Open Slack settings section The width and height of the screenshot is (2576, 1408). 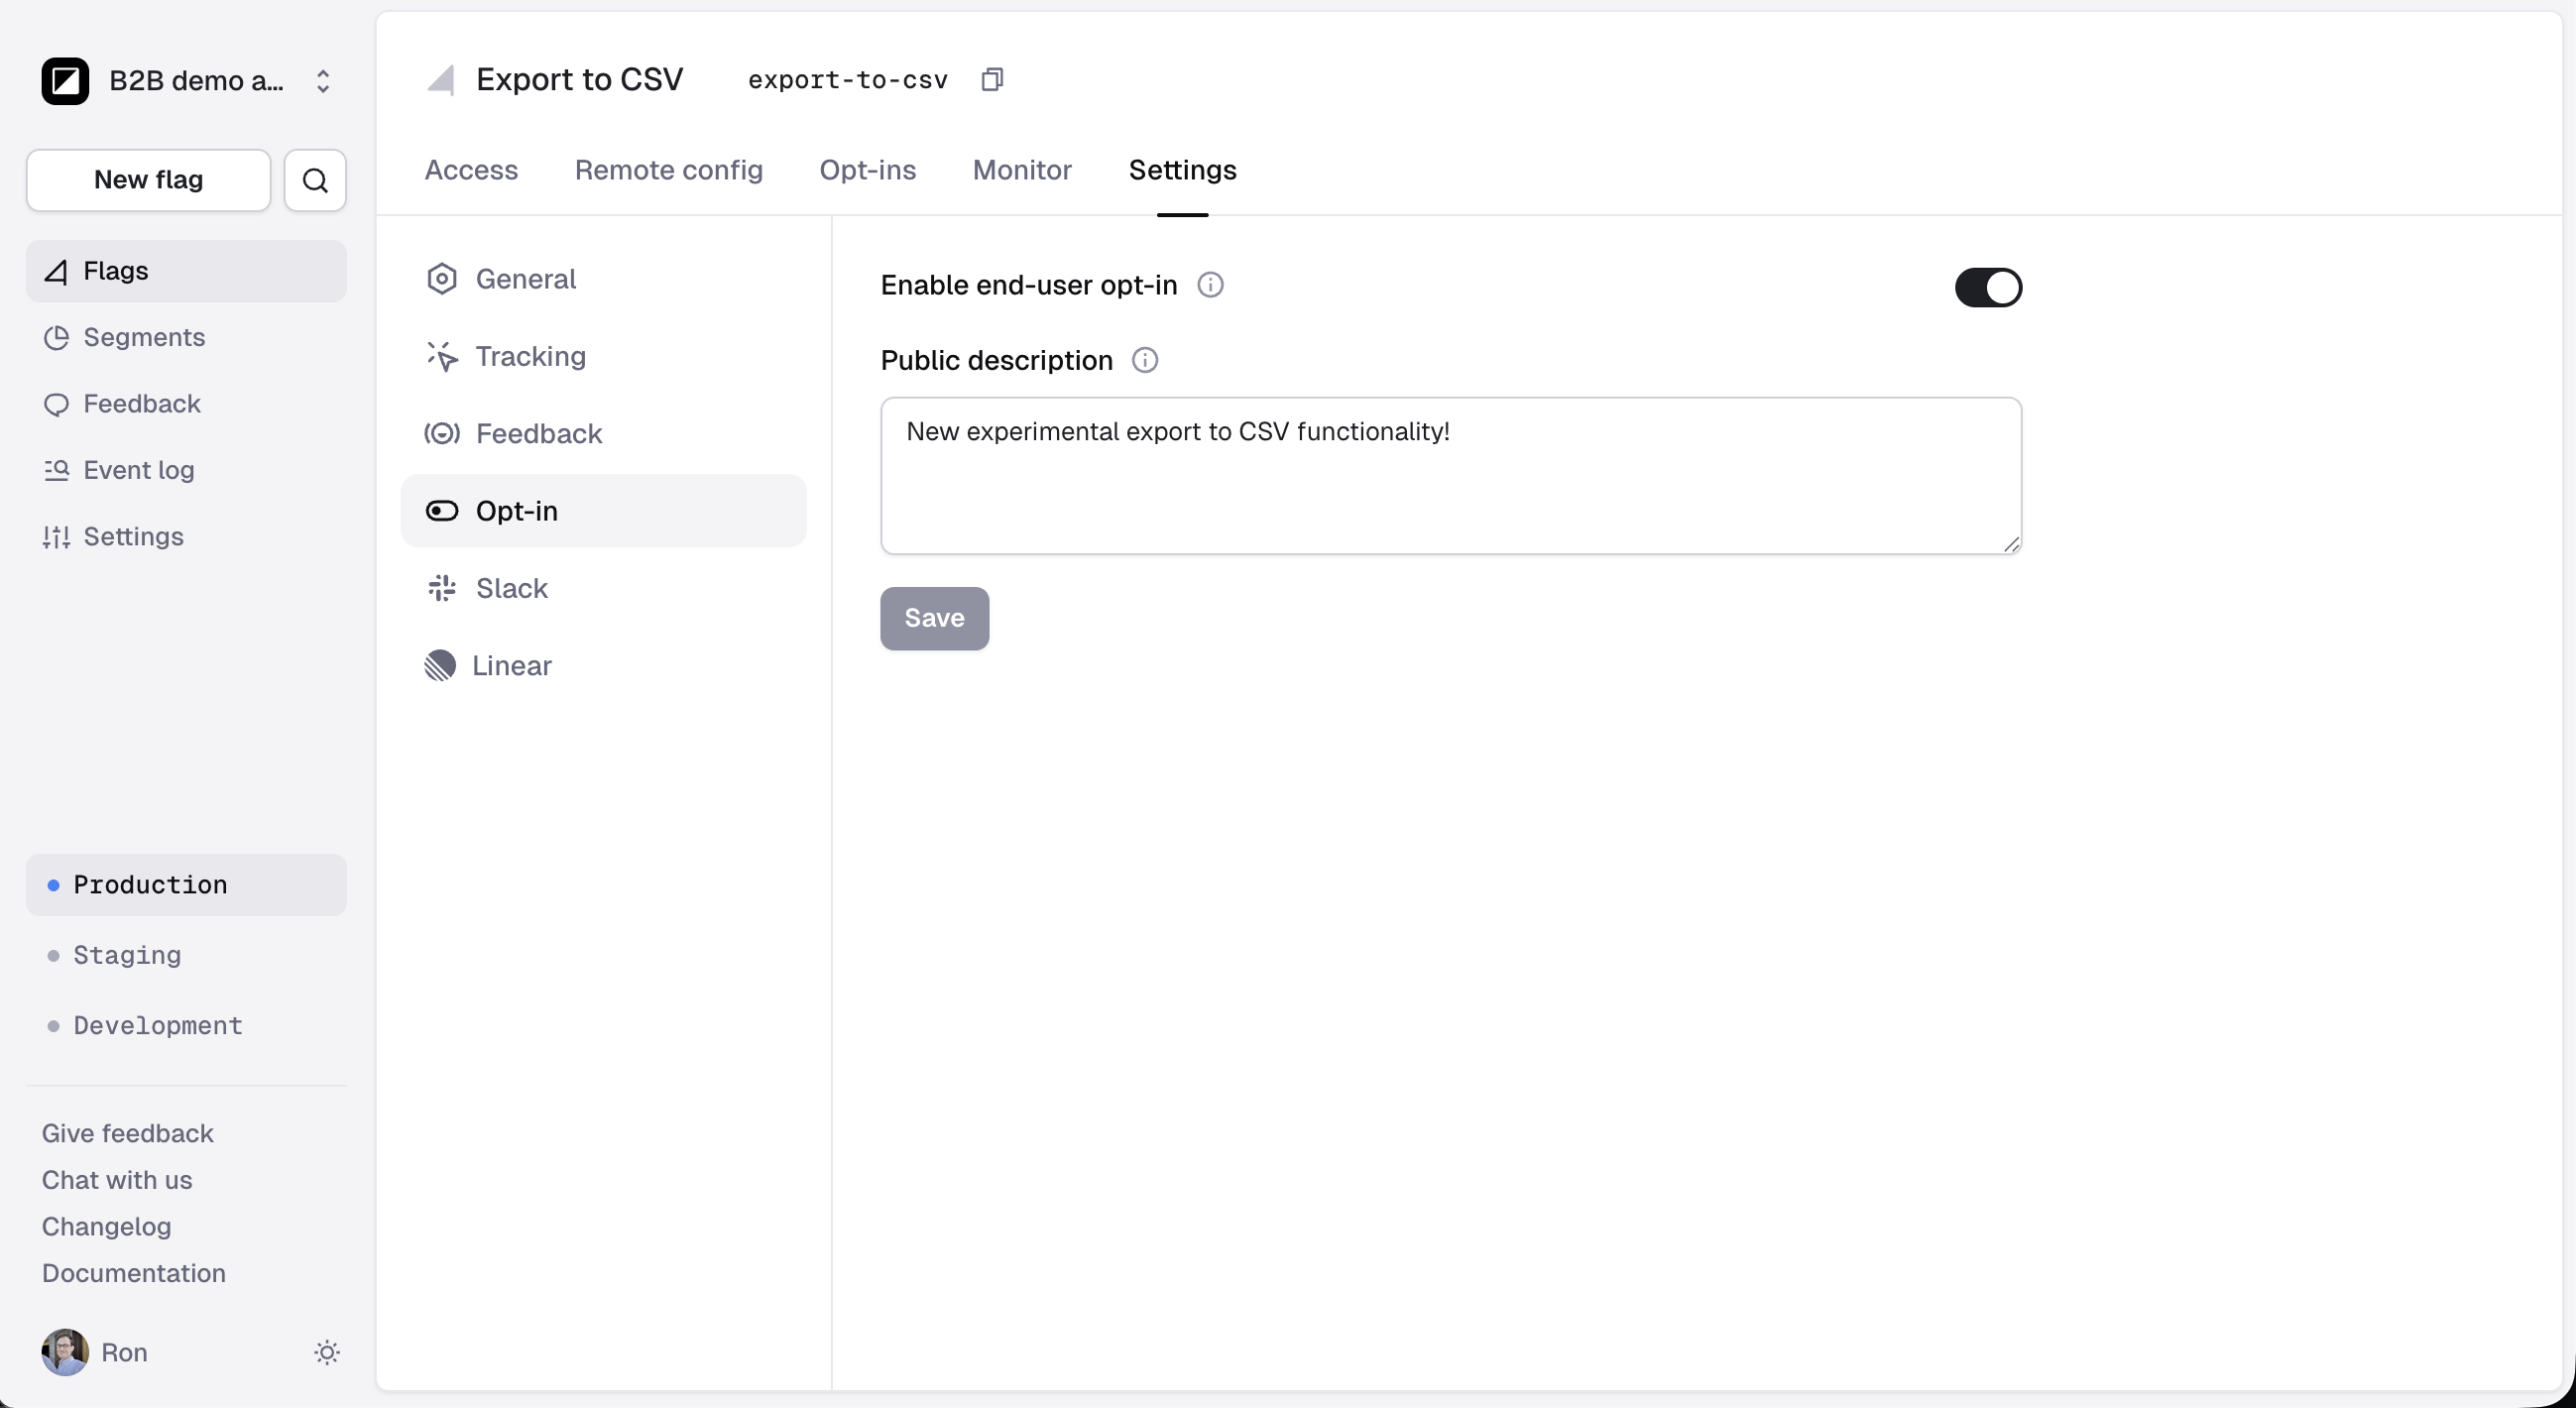(603, 588)
